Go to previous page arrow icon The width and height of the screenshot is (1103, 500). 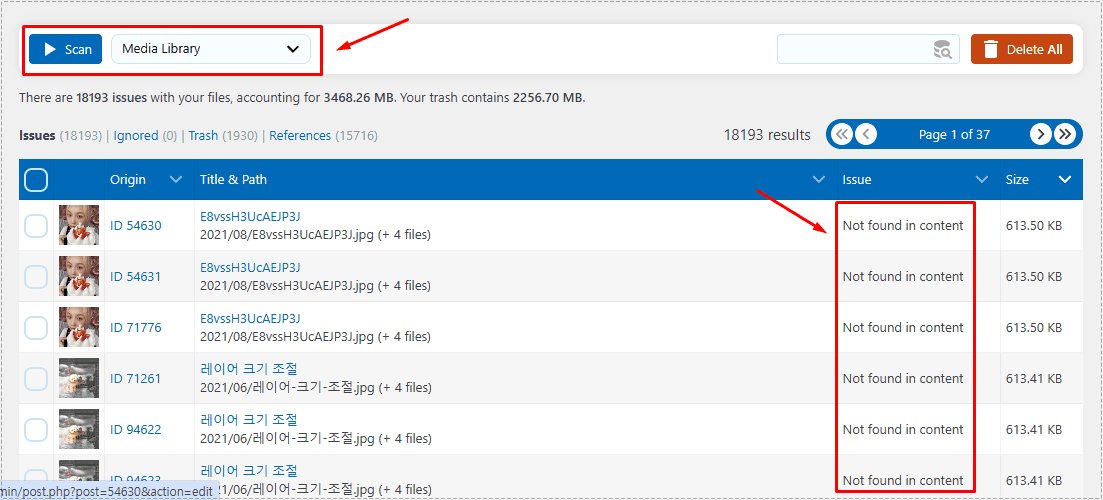(x=866, y=134)
